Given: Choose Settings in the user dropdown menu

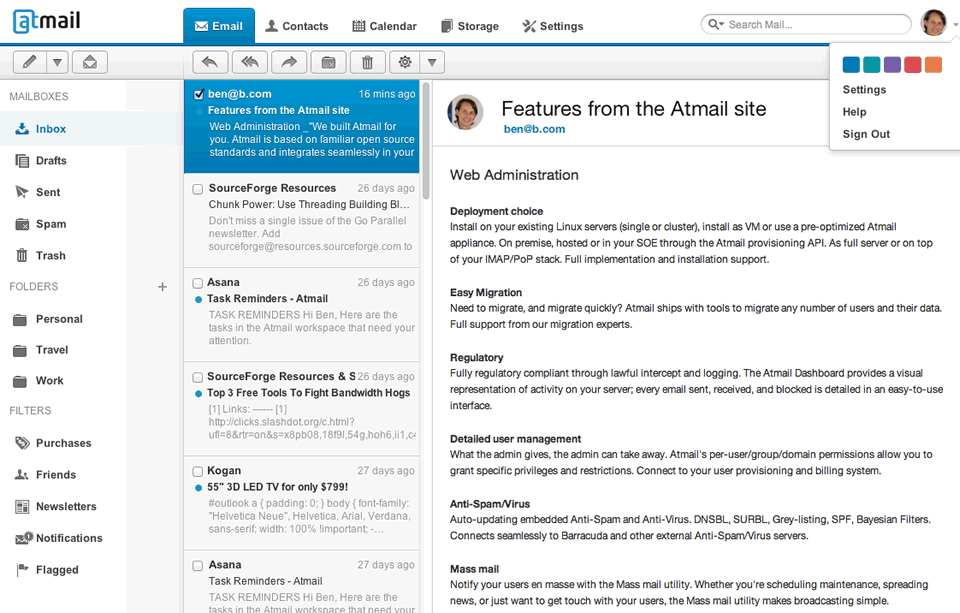Looking at the screenshot, I should pos(864,89).
